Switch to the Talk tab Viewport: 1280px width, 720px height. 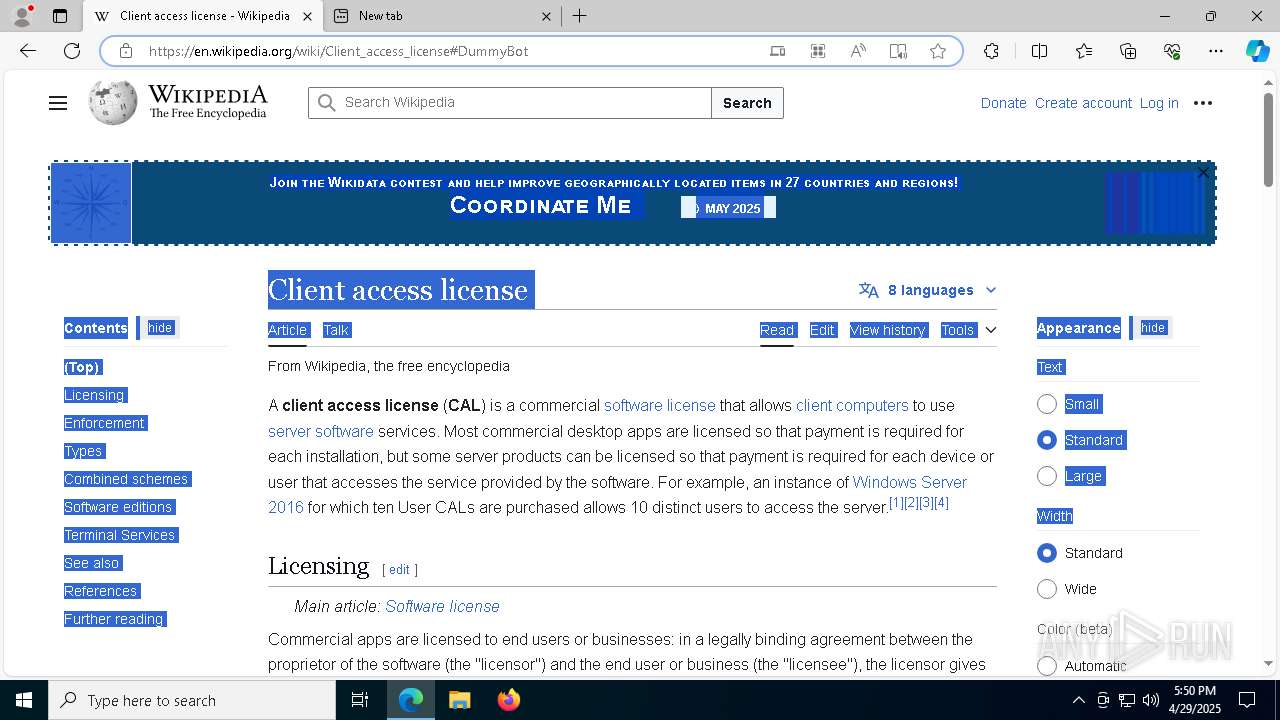pyautogui.click(x=336, y=330)
